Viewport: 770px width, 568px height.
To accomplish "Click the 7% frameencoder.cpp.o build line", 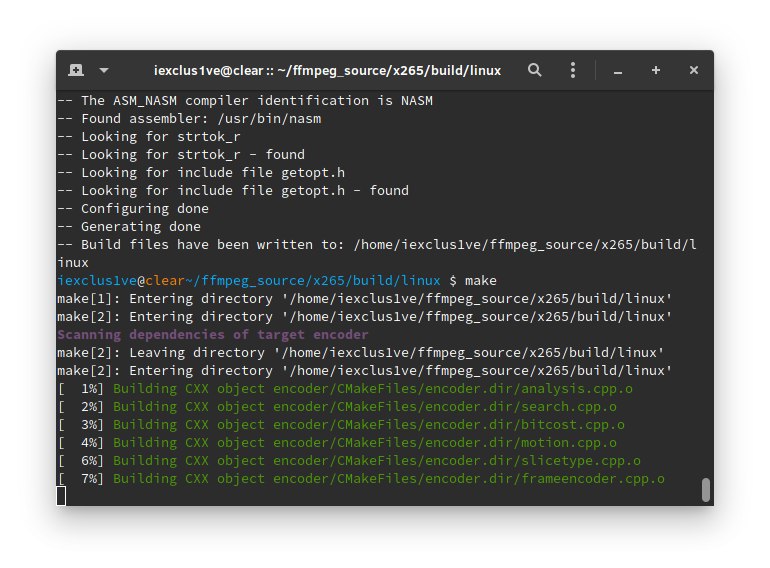I will 361,479.
